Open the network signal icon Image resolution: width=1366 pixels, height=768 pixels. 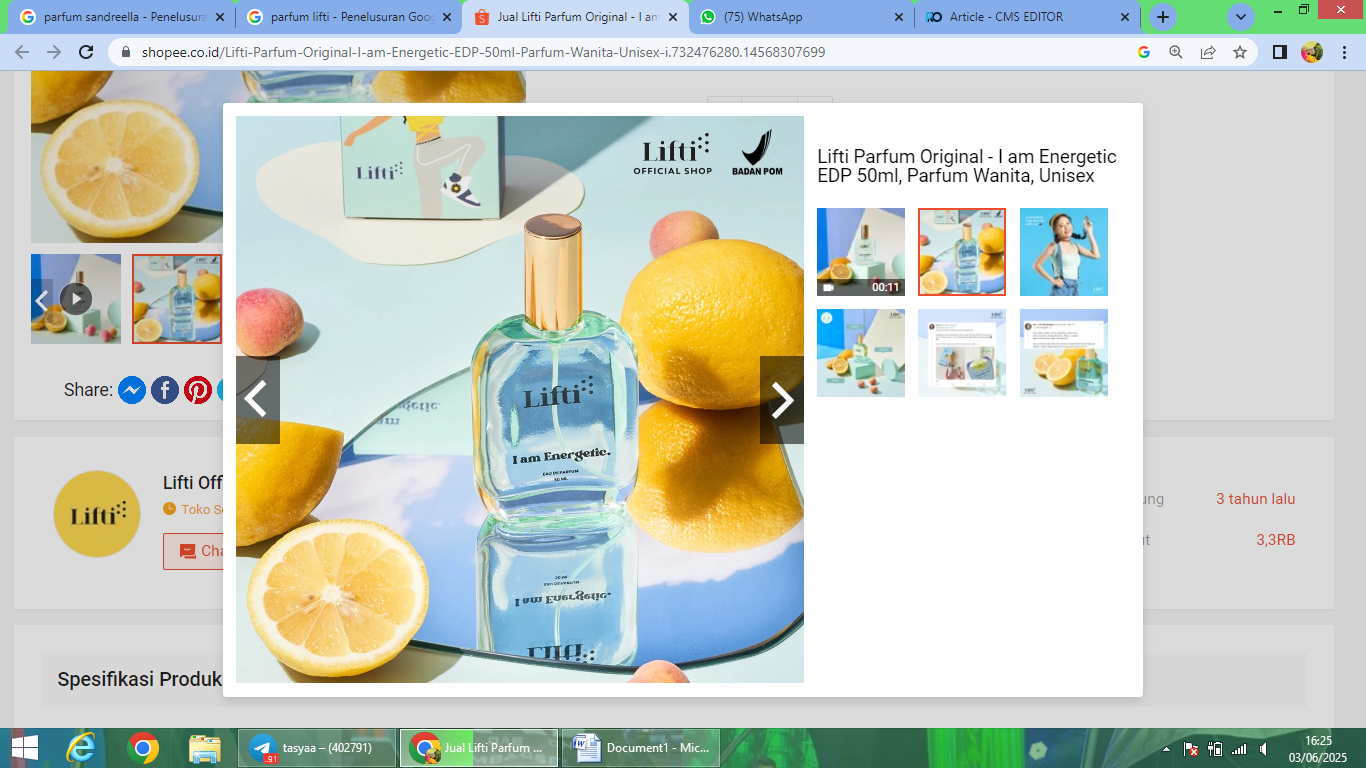click(x=1239, y=749)
